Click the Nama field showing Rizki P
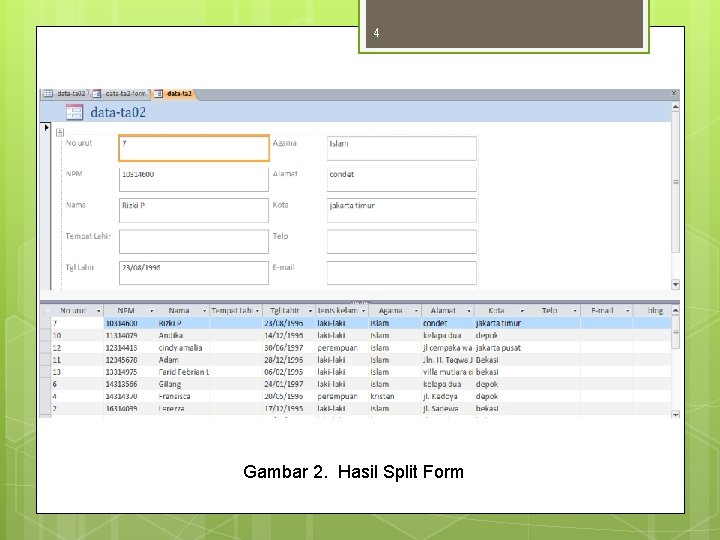Viewport: 720px width, 540px height. 194,210
